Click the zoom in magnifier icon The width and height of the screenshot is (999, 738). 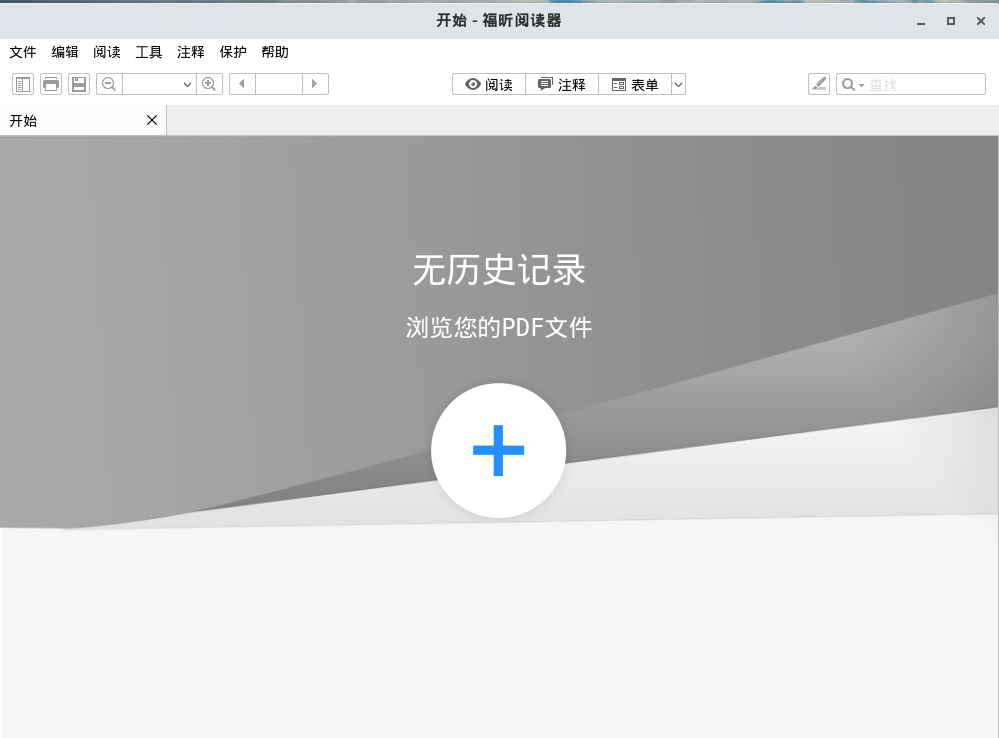[209, 85]
